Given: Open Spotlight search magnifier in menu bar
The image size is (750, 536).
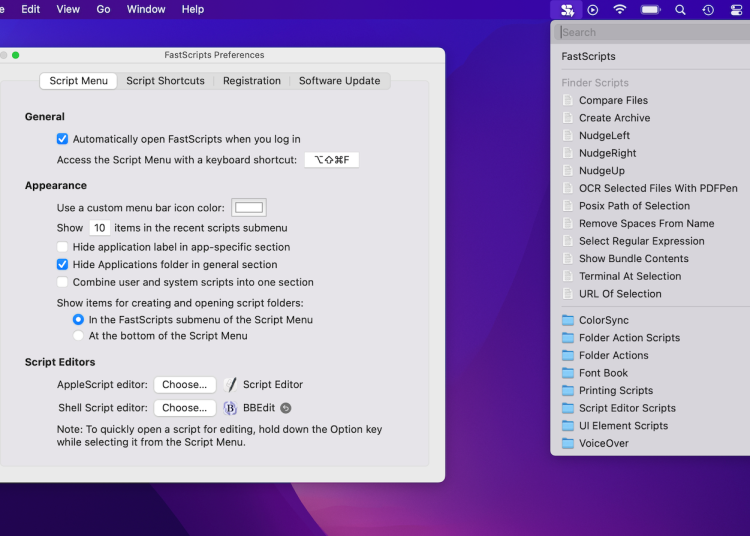Looking at the screenshot, I should (680, 10).
